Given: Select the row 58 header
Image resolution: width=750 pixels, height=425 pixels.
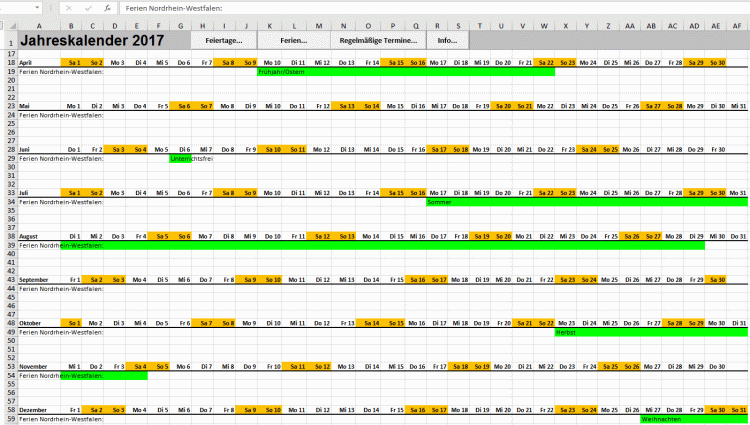Looking at the screenshot, I should click(x=8, y=410).
